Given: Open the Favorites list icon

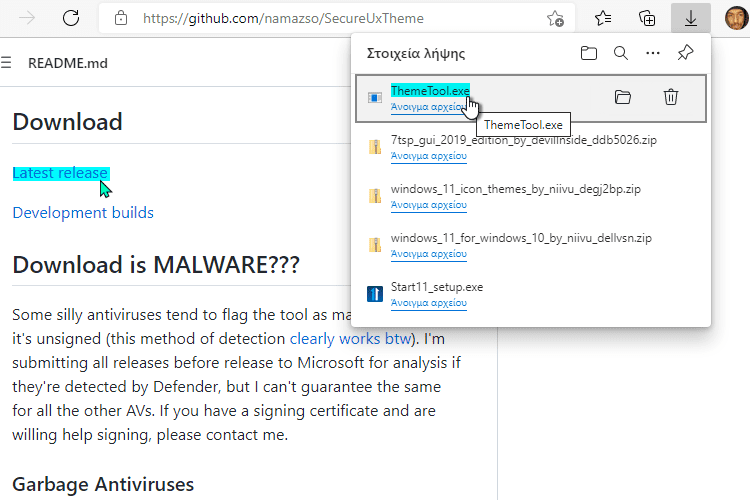Looking at the screenshot, I should [603, 18].
